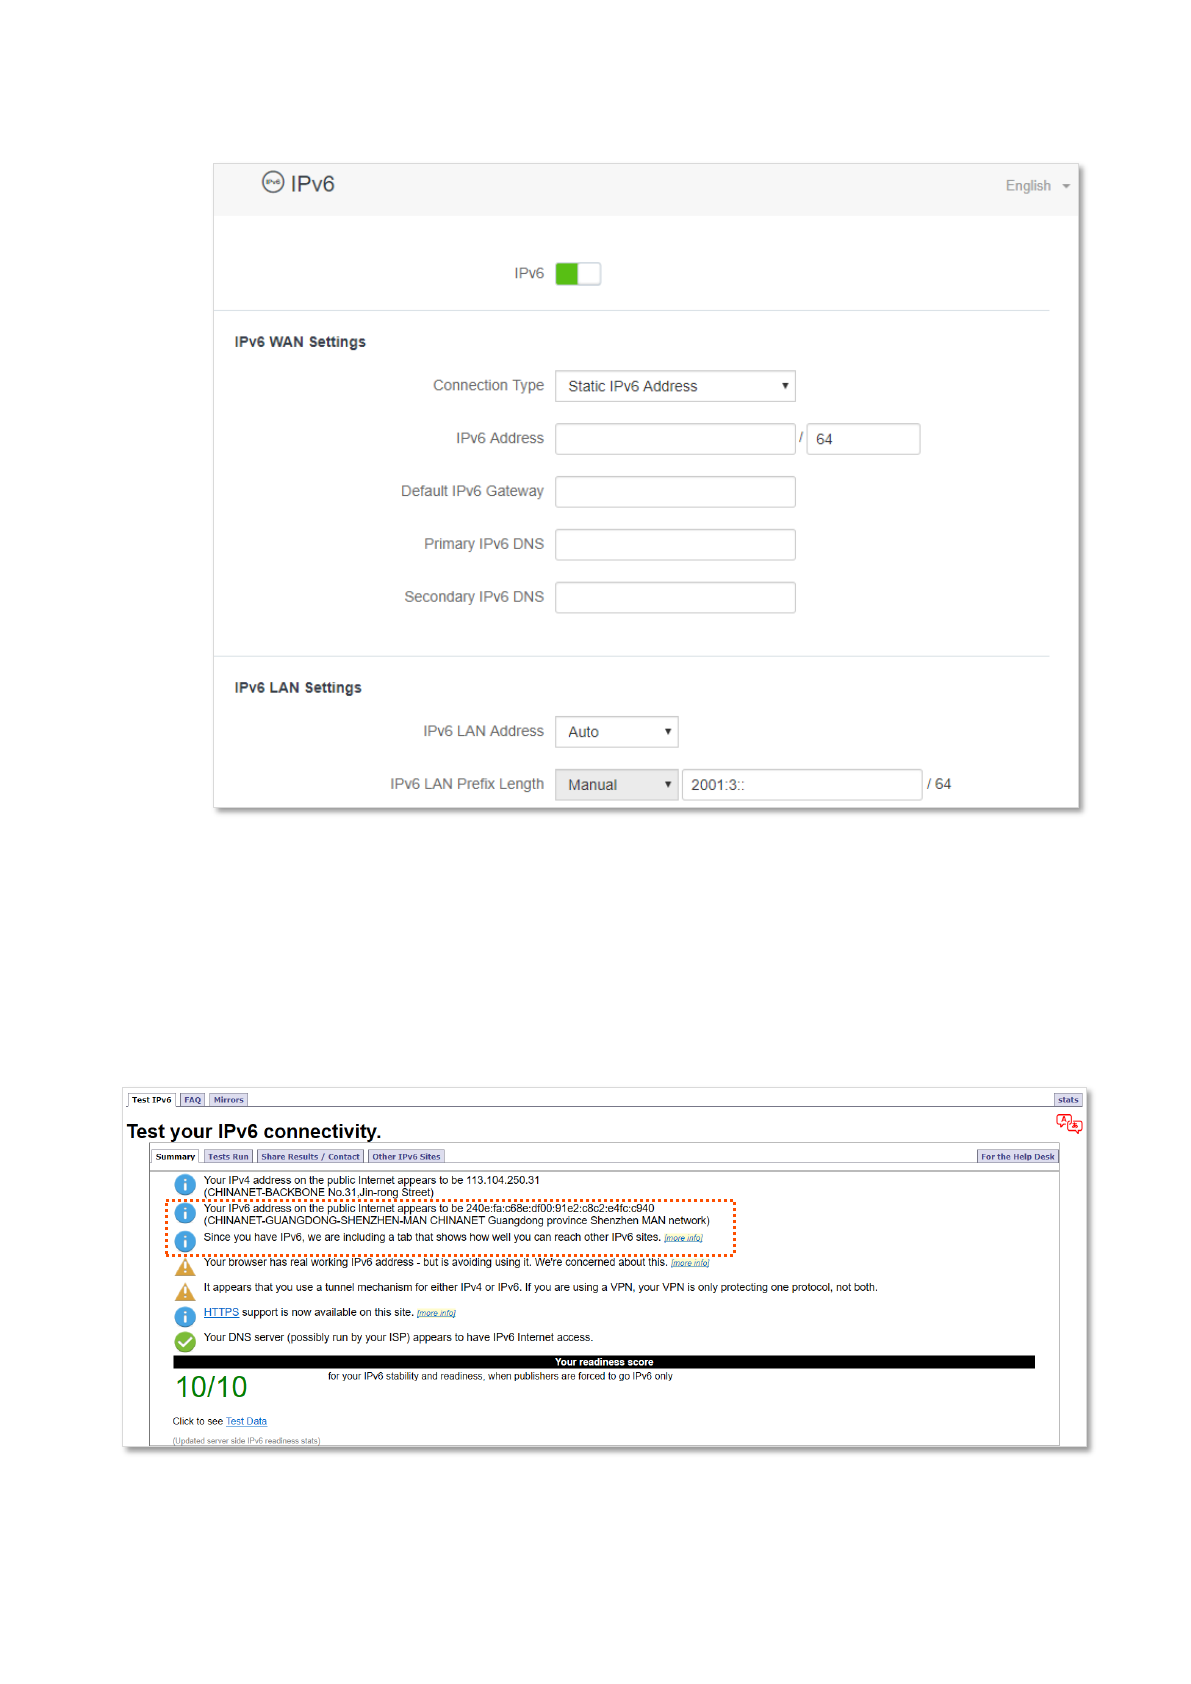Image resolution: width=1191 pixels, height=1684 pixels.
Task: Select the FAQ tab
Action: 193,1100
